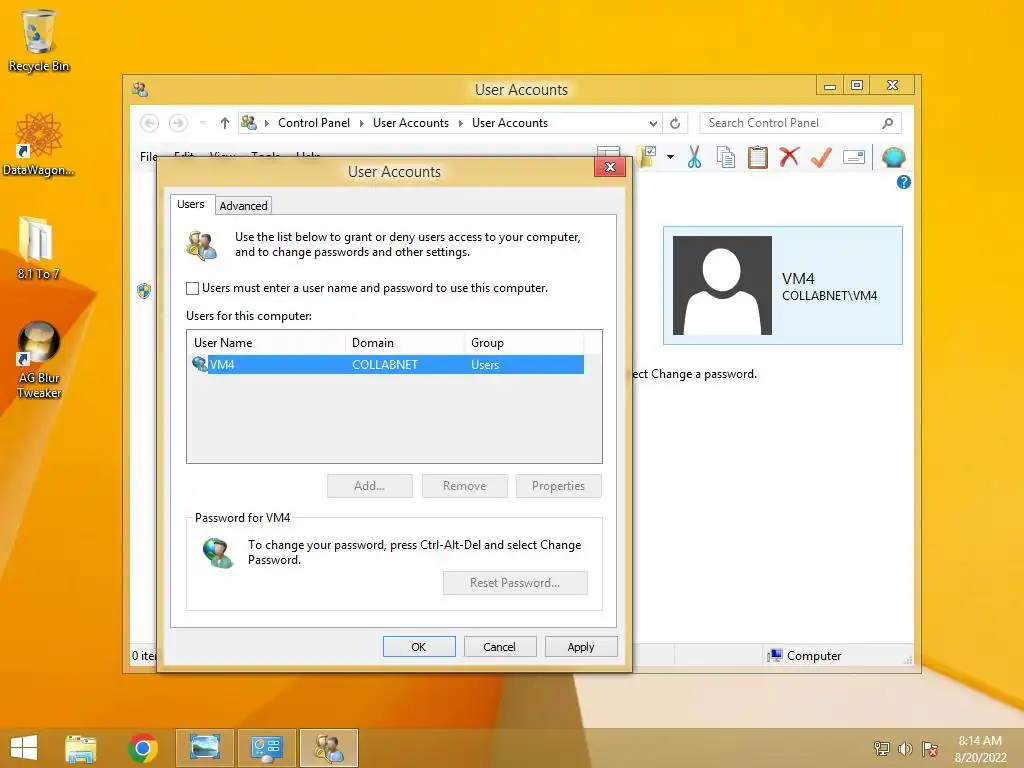Viewport: 1024px width, 768px height.
Task: Go back in Control Panel window
Action: [150, 123]
